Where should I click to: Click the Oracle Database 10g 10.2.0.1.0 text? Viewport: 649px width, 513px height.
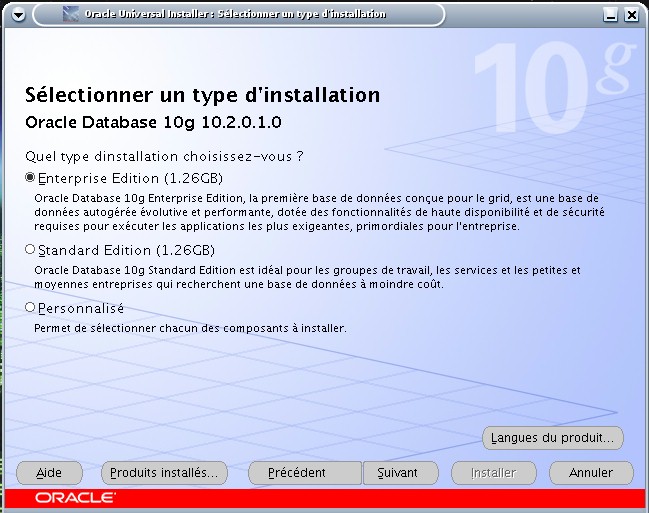(153, 123)
